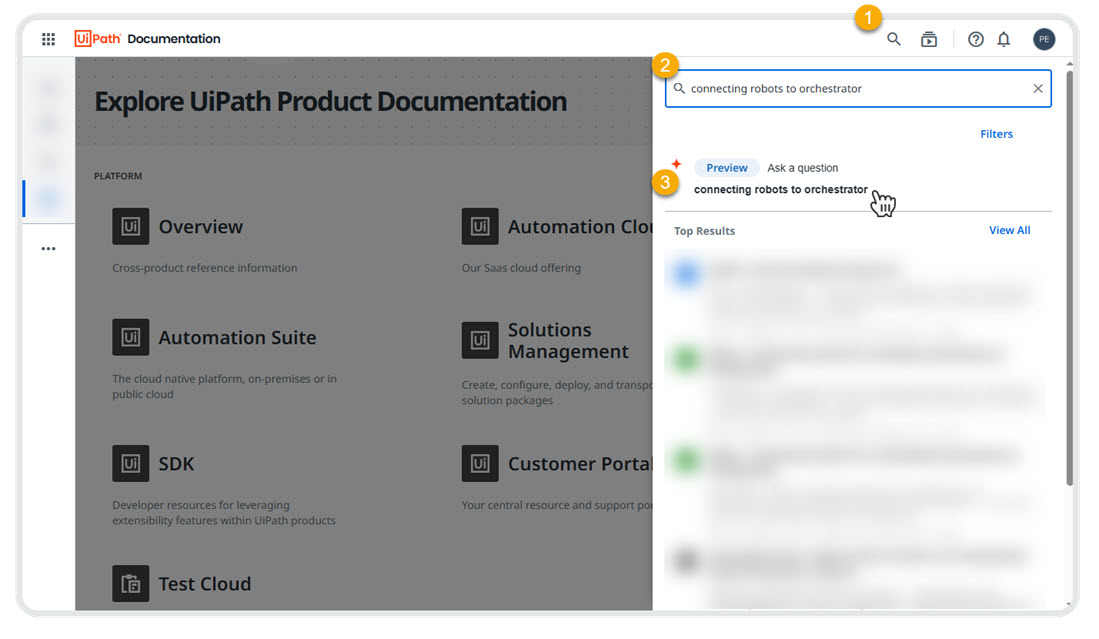Open the app launcher grid icon

48,39
